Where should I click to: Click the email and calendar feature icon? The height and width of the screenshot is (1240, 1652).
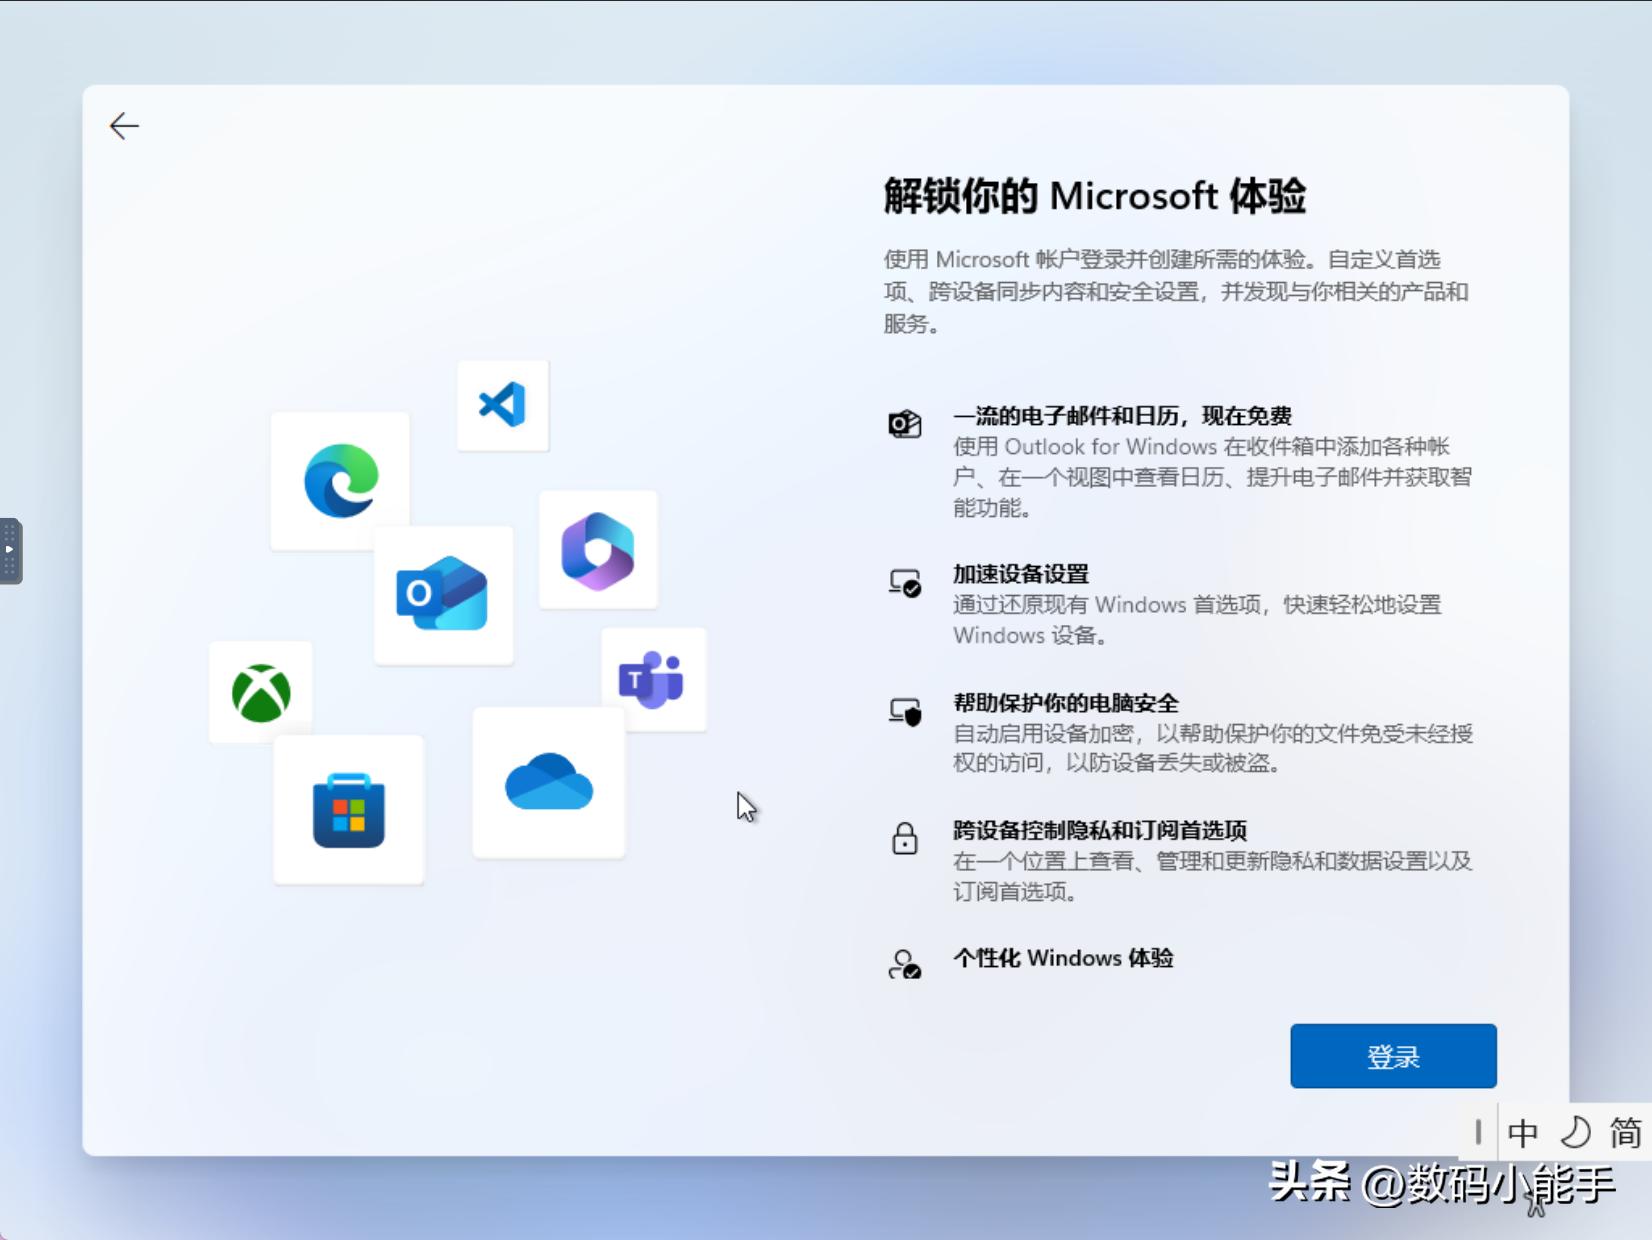tap(905, 424)
